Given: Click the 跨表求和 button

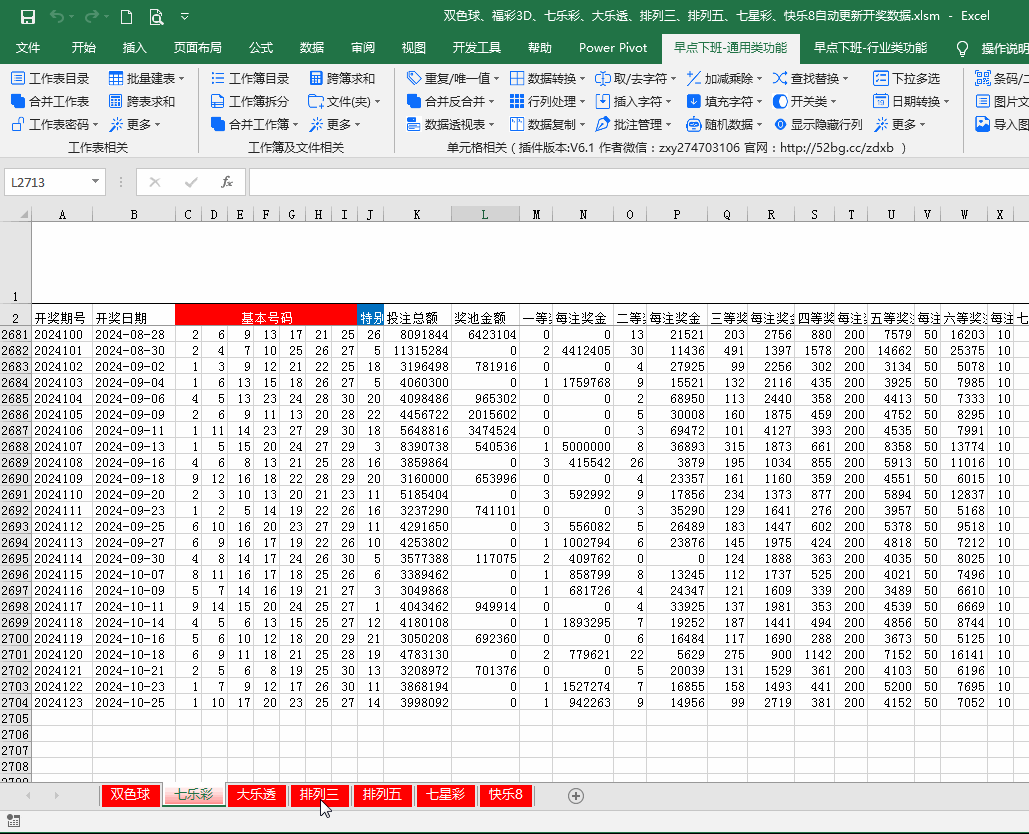Looking at the screenshot, I should tap(142, 102).
